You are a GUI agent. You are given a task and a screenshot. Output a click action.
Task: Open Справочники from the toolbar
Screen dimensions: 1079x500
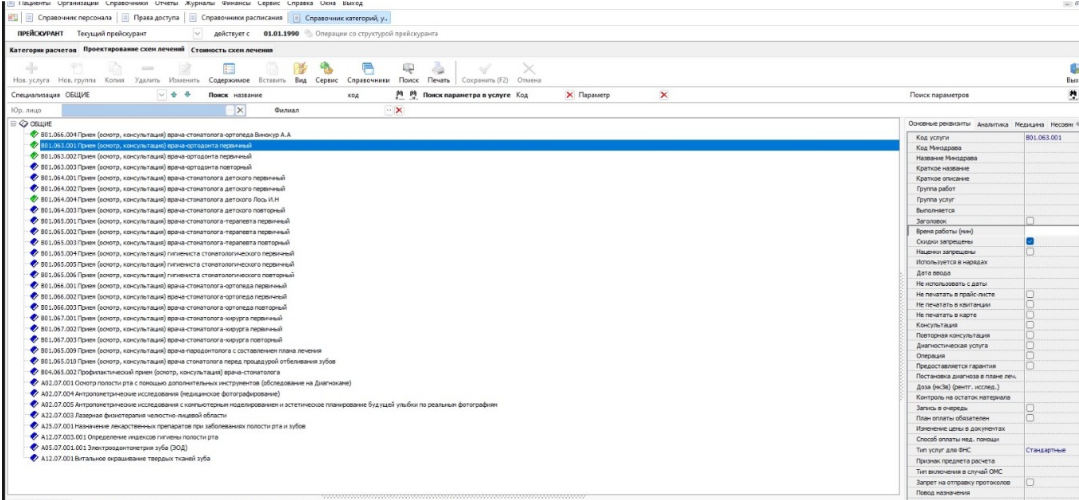(x=367, y=73)
